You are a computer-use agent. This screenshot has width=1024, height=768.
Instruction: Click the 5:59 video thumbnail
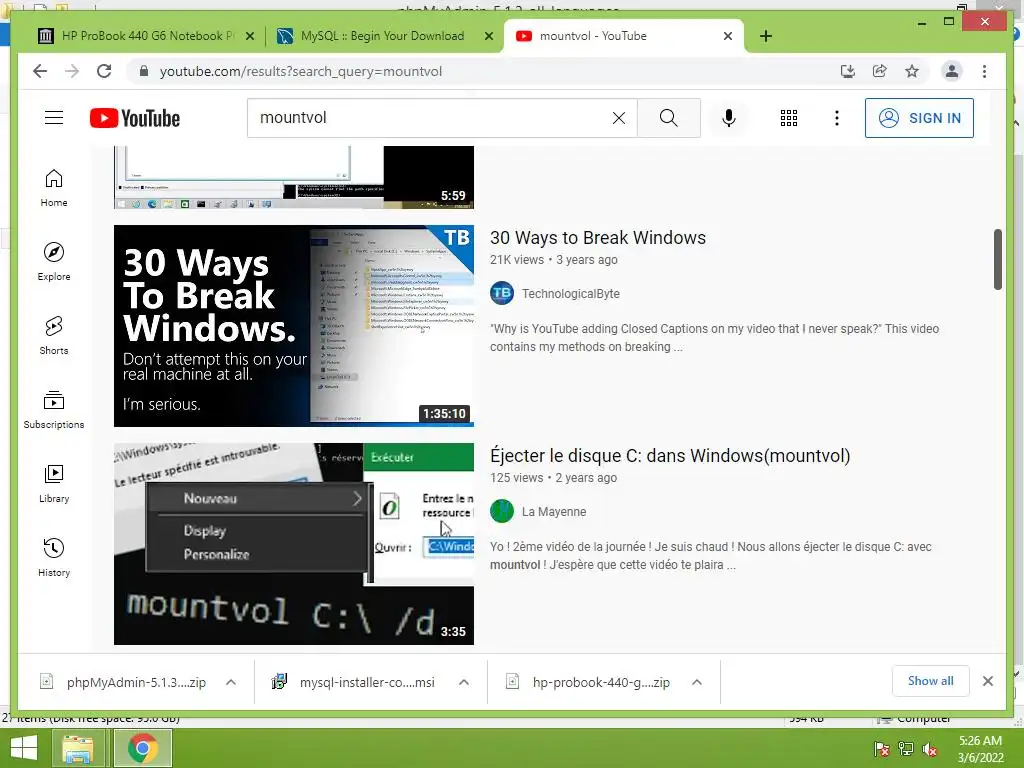[294, 177]
